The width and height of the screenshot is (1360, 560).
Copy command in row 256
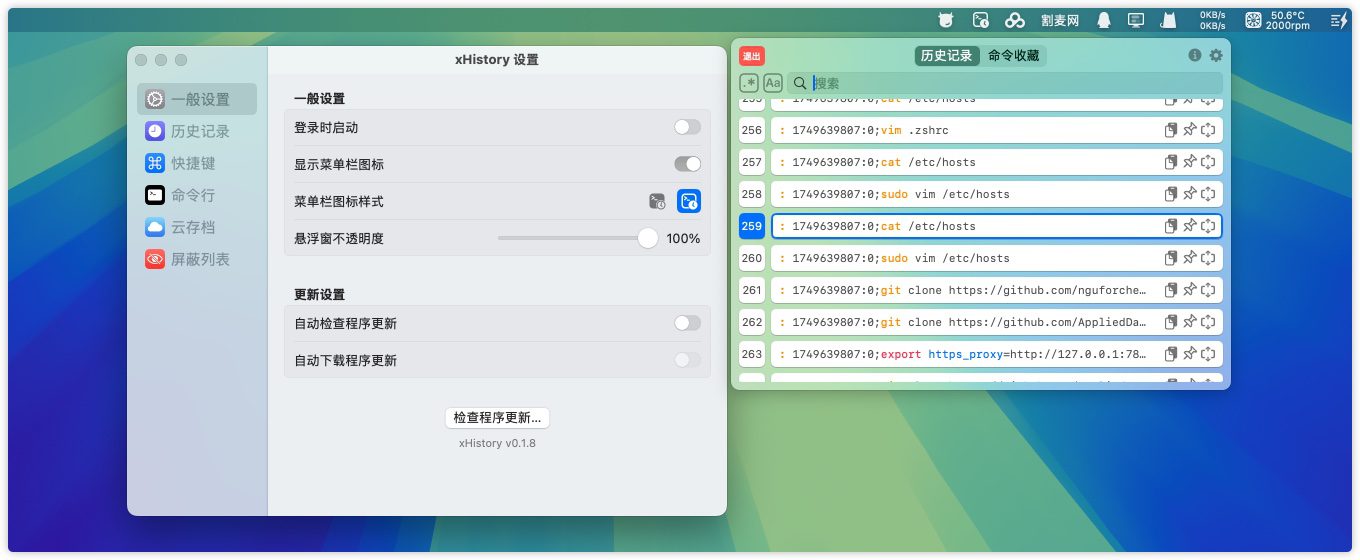click(1171, 130)
